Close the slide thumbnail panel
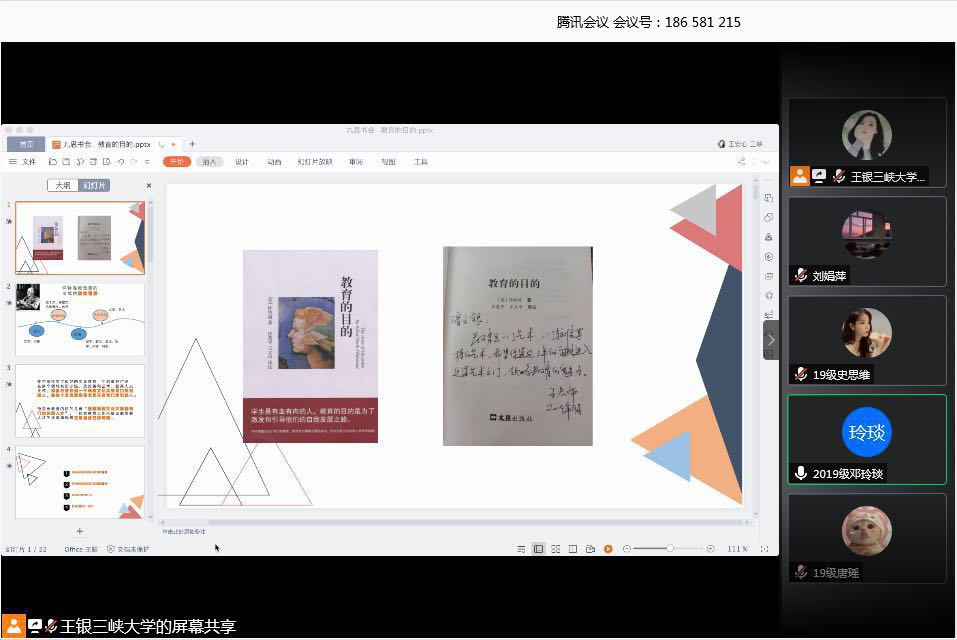The width and height of the screenshot is (957, 640). (149, 185)
